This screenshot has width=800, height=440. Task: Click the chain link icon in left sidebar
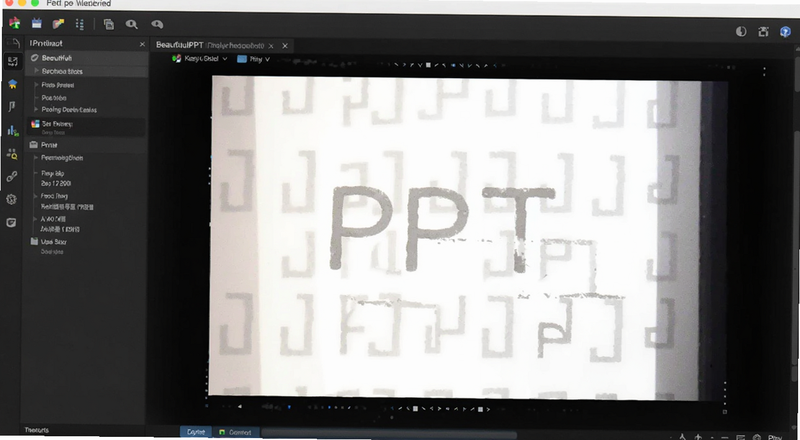12,177
